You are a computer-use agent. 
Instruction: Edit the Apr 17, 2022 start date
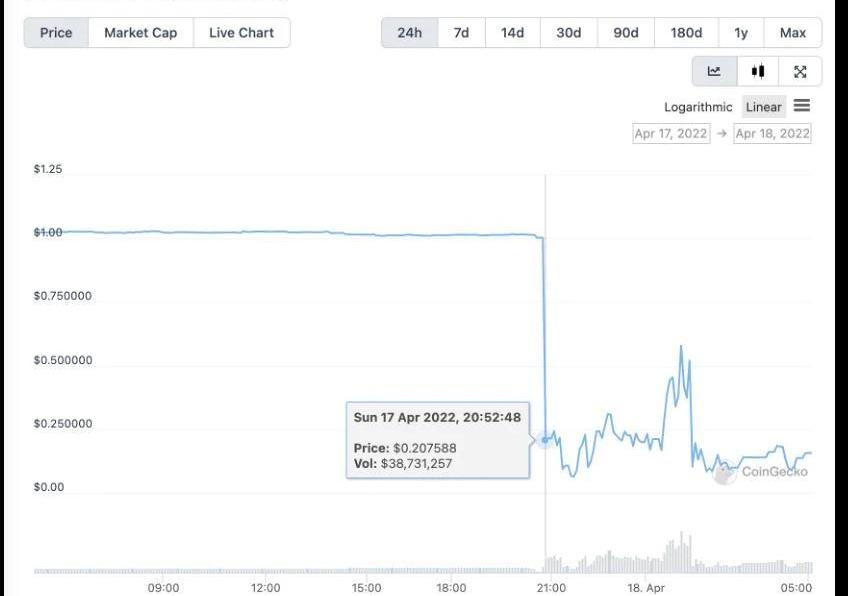click(x=671, y=133)
